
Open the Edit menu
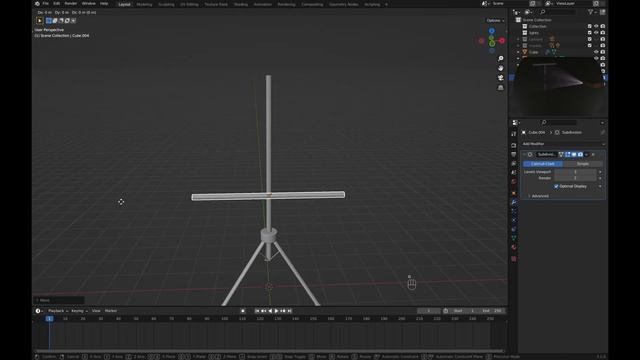tap(57, 4)
